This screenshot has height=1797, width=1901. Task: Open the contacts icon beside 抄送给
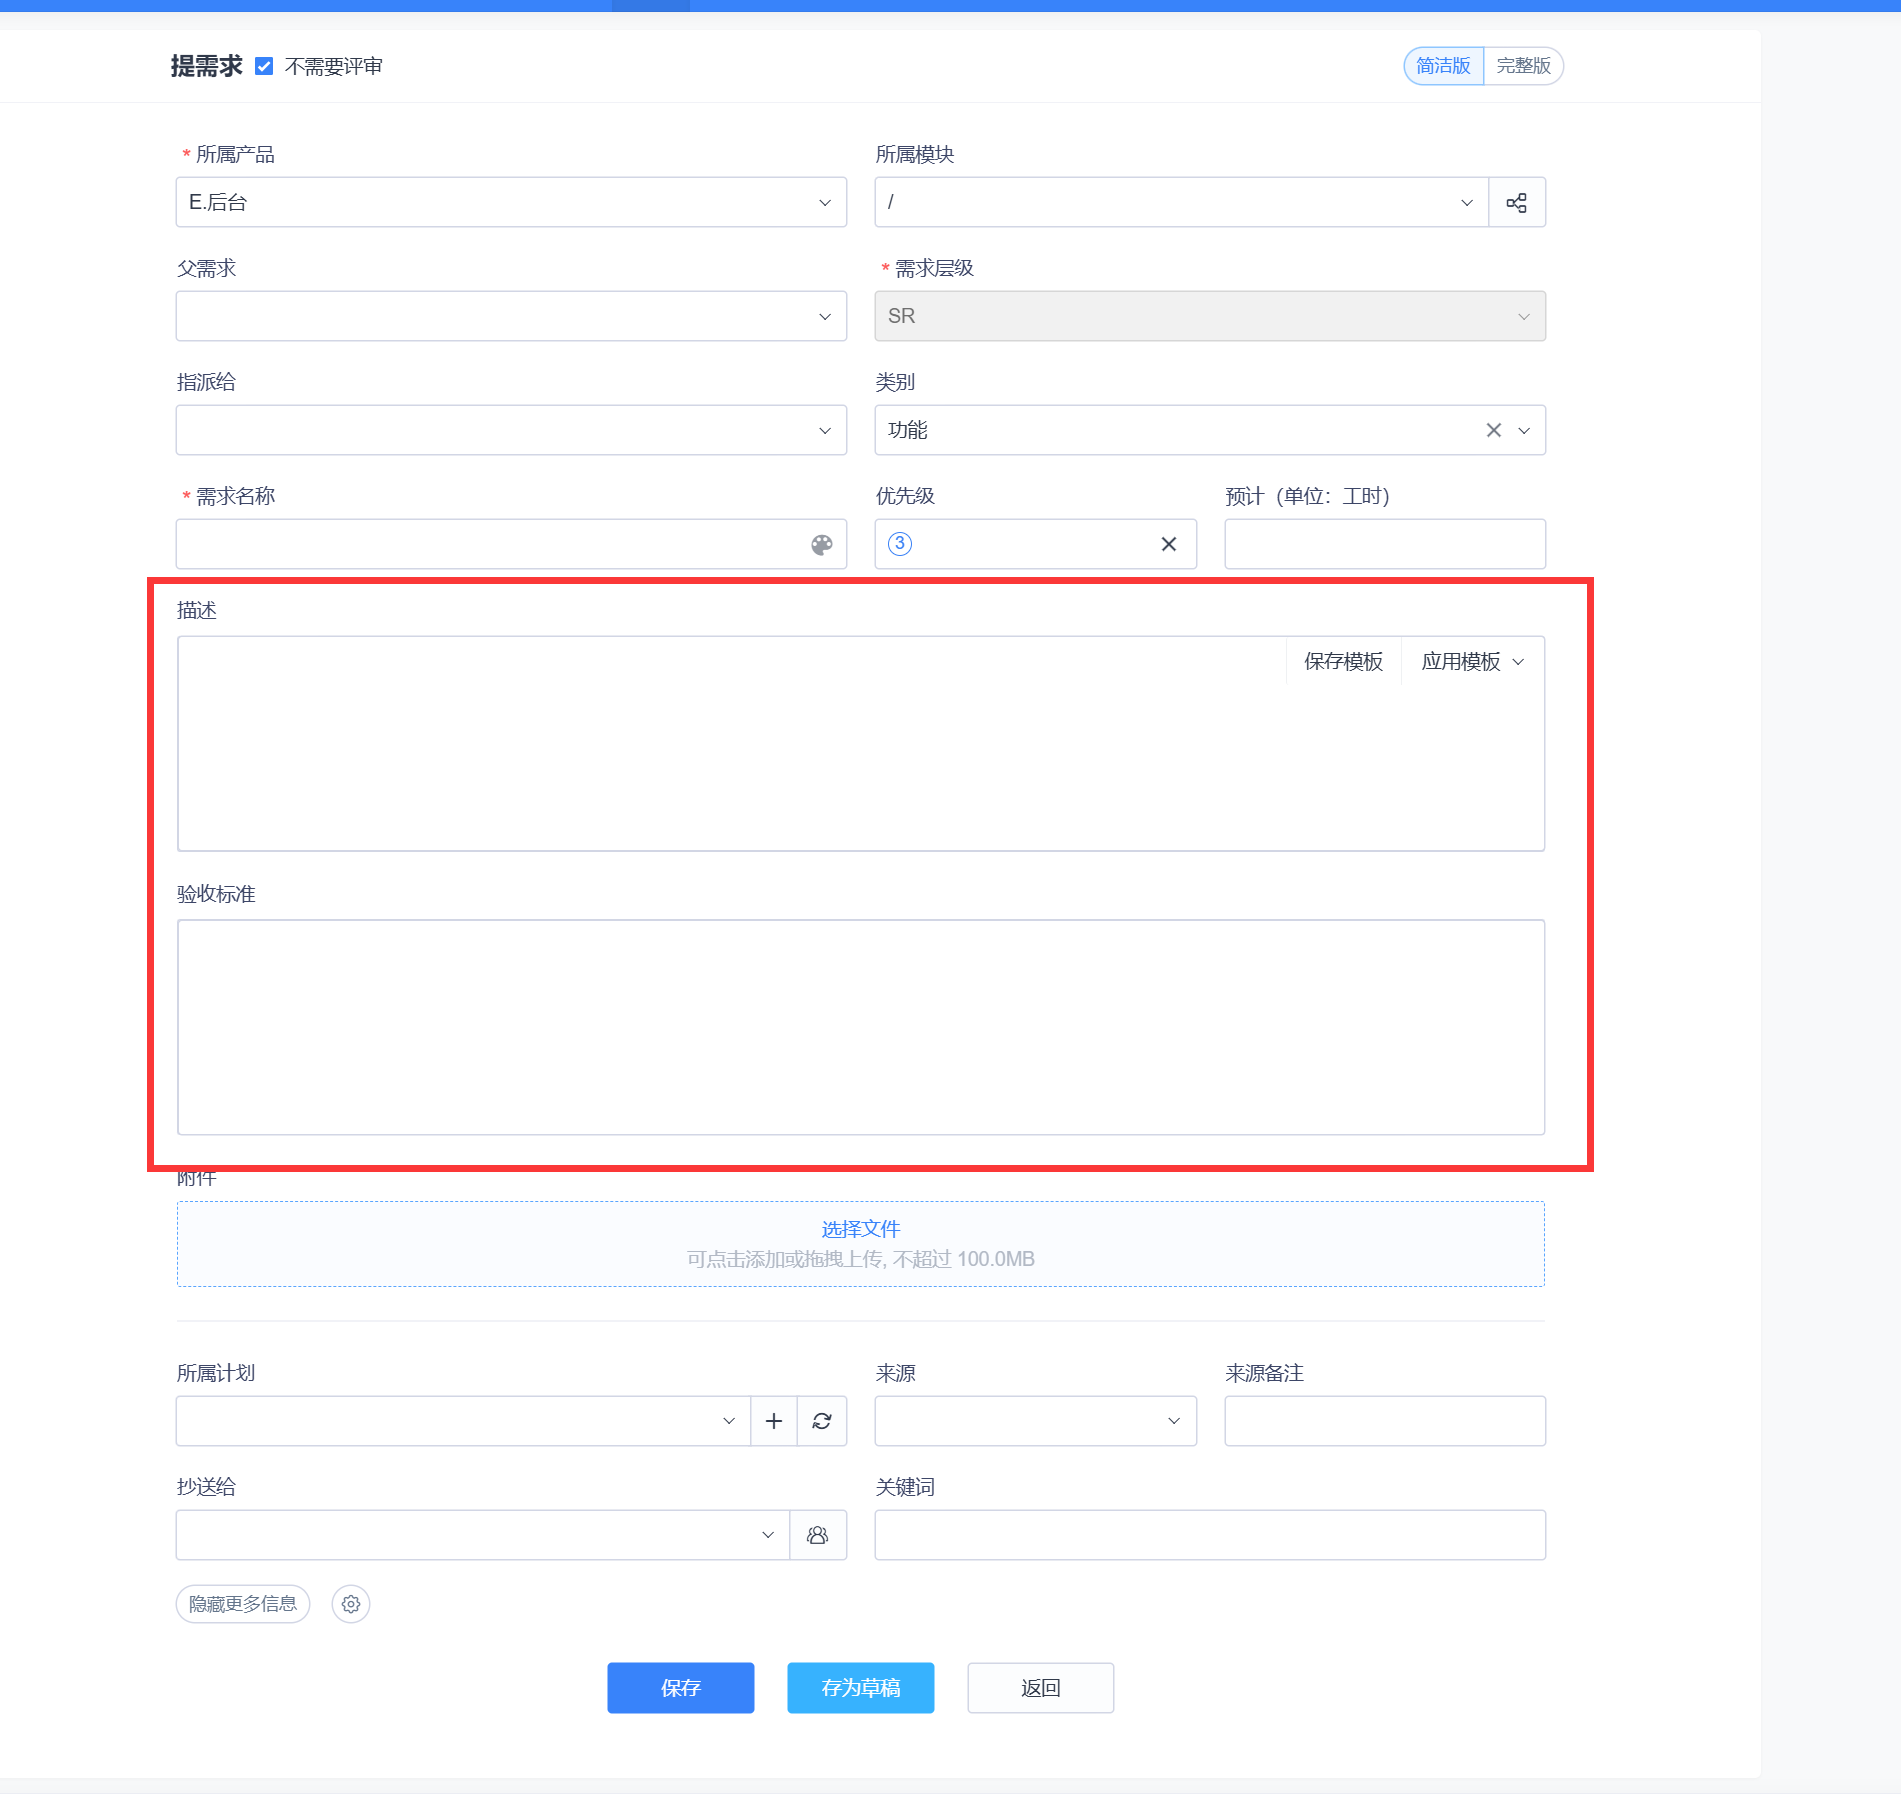[818, 1535]
